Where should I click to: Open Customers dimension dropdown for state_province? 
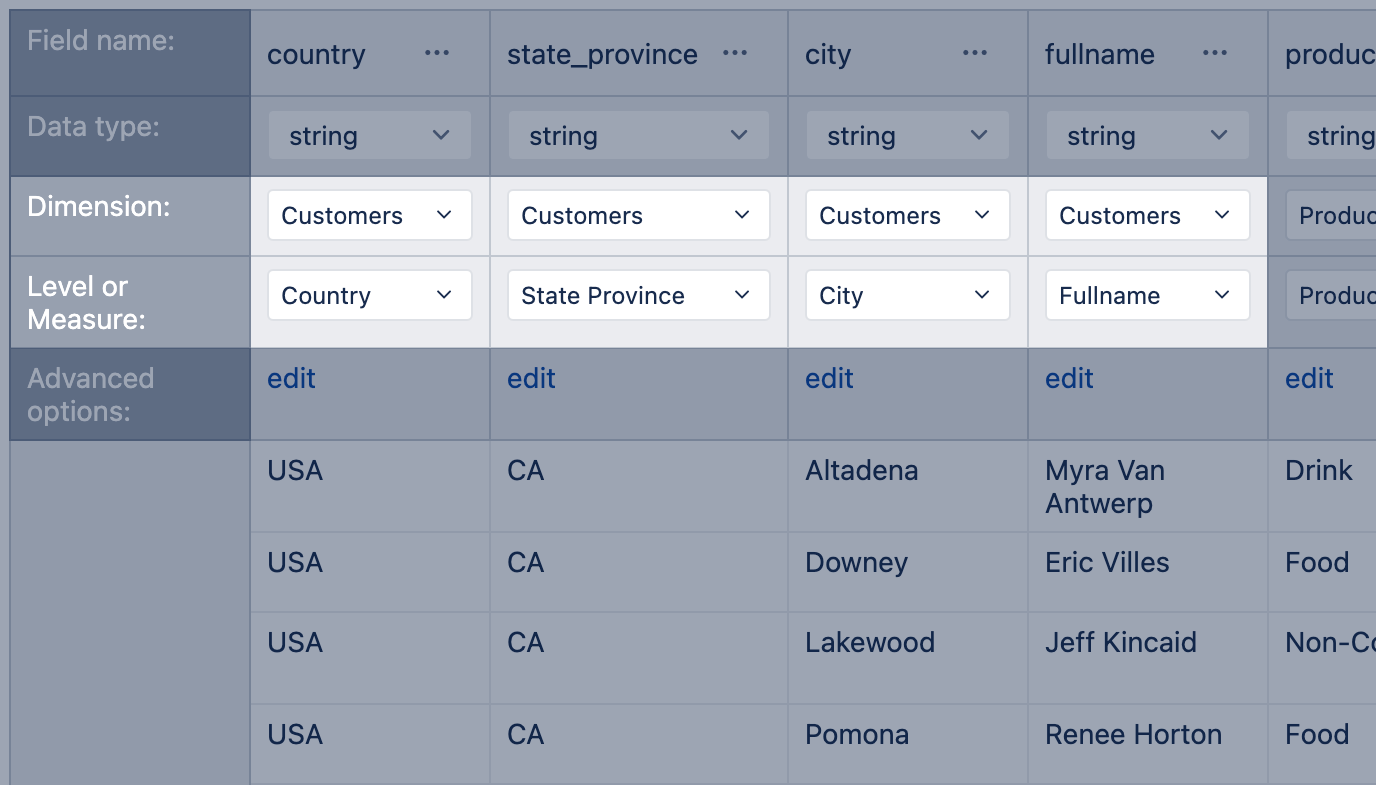pyautogui.click(x=638, y=216)
